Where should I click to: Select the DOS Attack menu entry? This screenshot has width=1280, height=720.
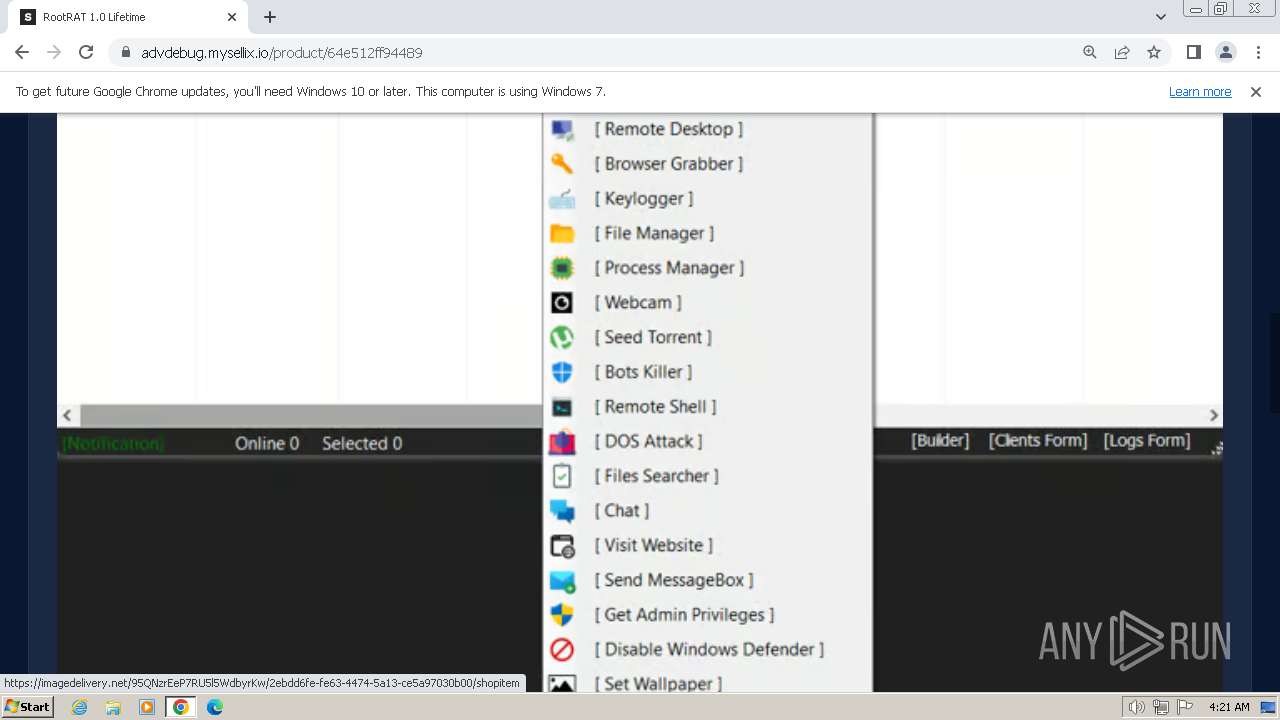click(x=648, y=441)
